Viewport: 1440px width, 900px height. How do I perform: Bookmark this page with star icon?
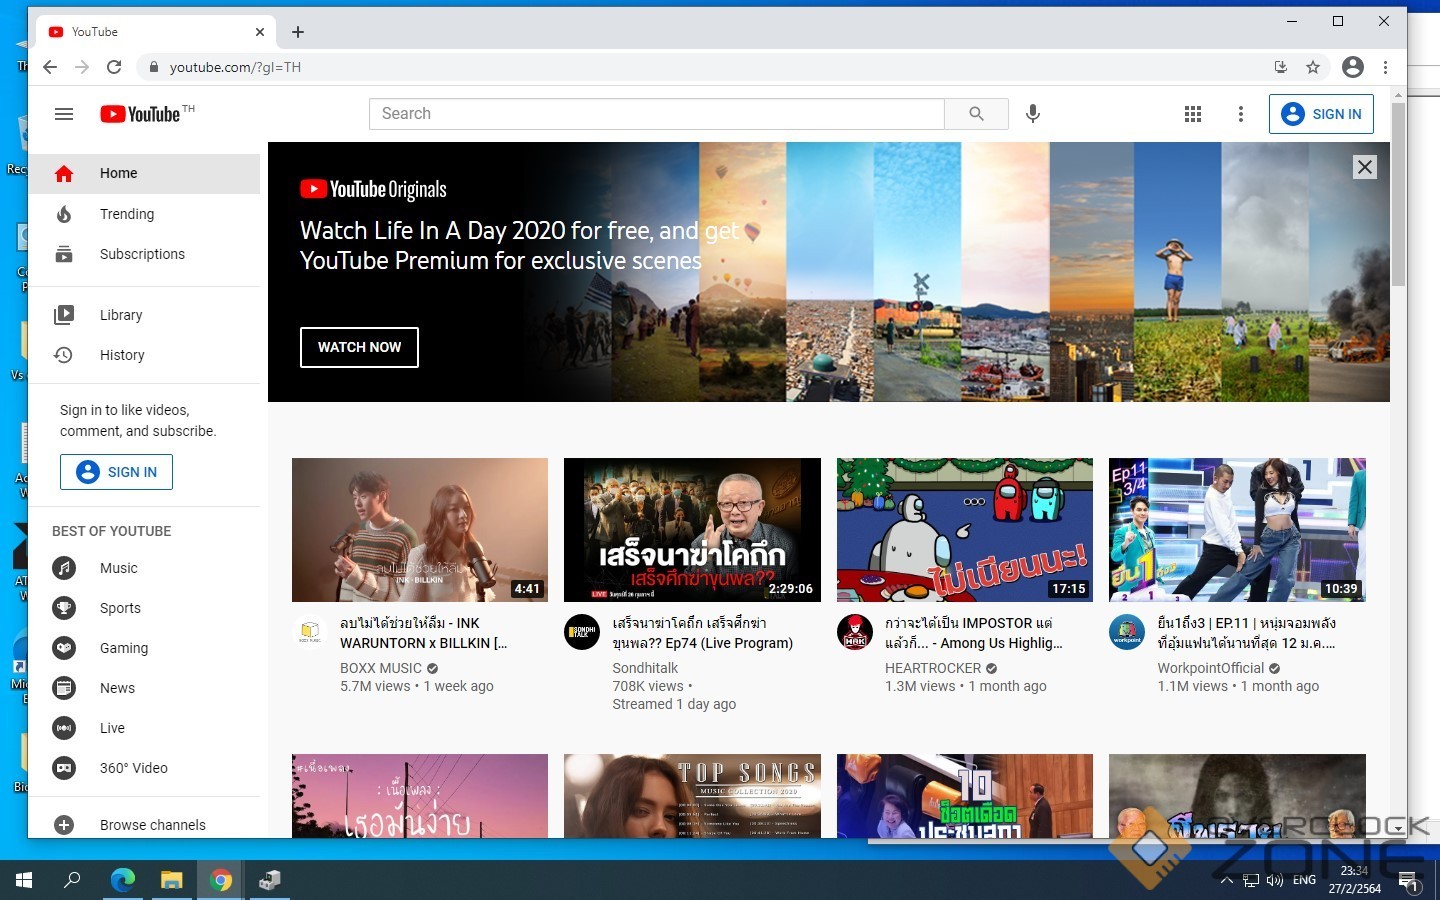[1313, 67]
